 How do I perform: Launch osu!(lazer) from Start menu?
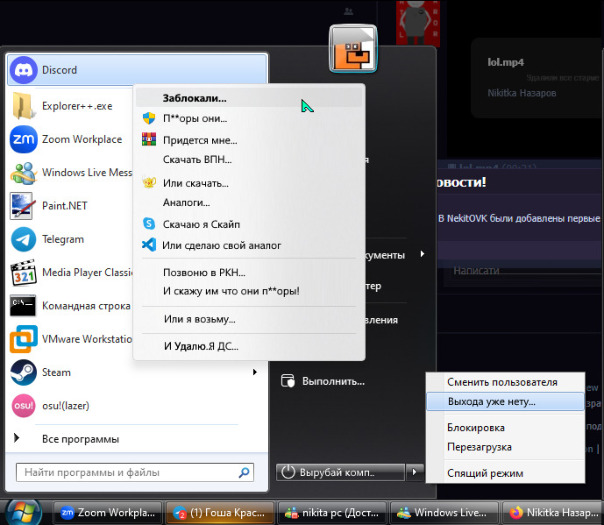tap(135, 406)
